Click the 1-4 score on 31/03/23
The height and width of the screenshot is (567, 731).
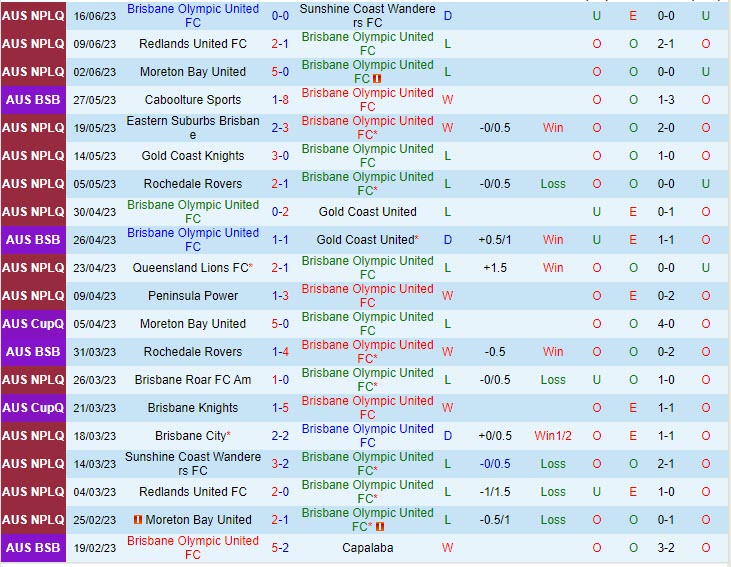coord(280,352)
